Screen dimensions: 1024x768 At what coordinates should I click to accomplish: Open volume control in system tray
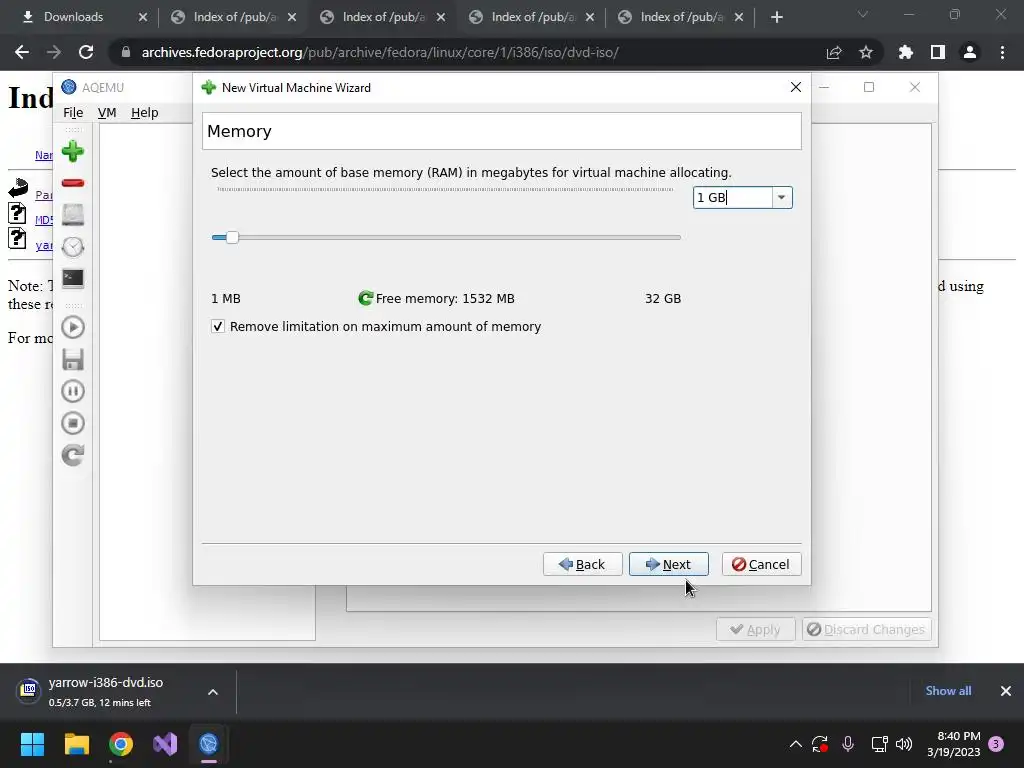904,744
